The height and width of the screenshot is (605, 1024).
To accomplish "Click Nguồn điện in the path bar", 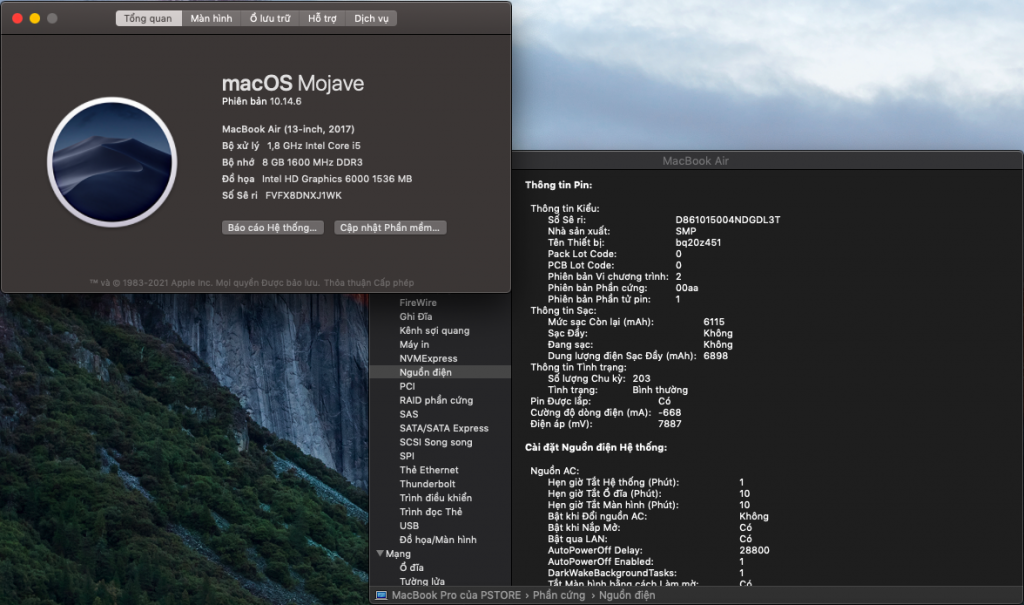I will point(627,595).
